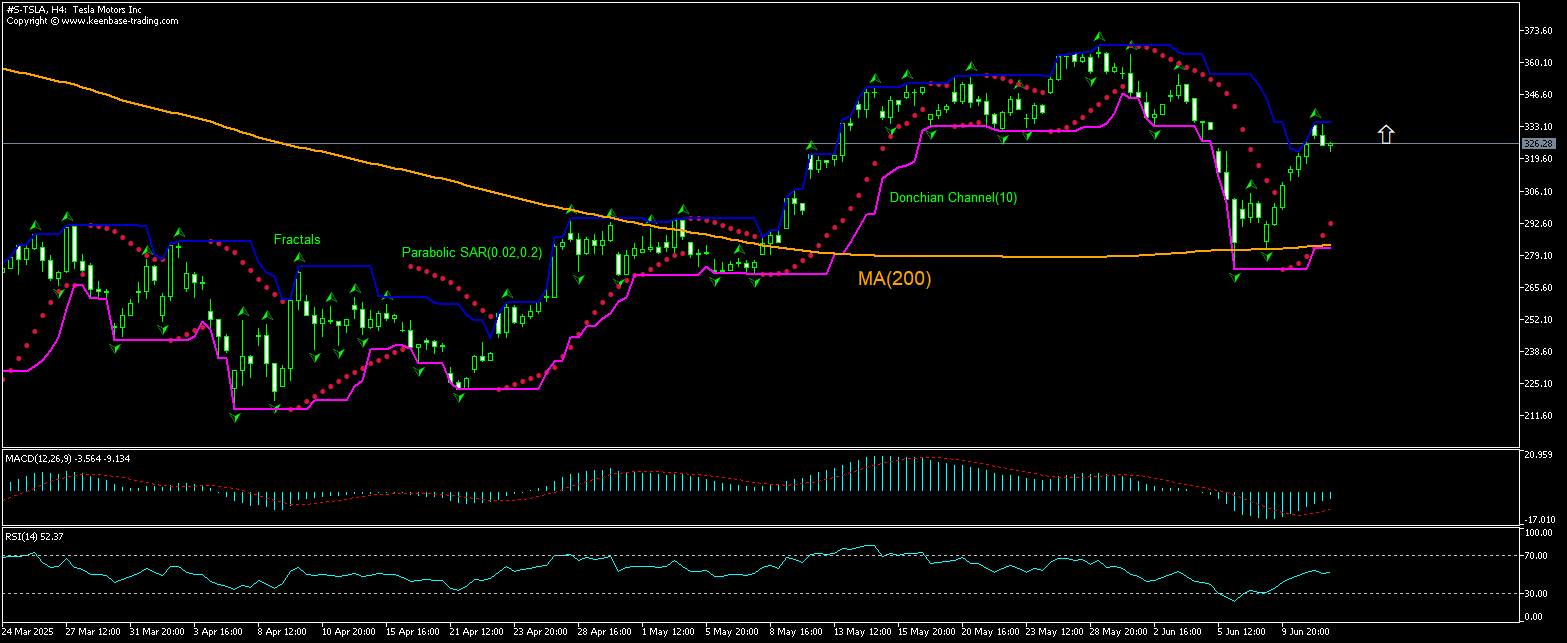Screen dimensions: 1567x643
Task: Click the MACD 20.959 scale value
Action: coord(1539,455)
